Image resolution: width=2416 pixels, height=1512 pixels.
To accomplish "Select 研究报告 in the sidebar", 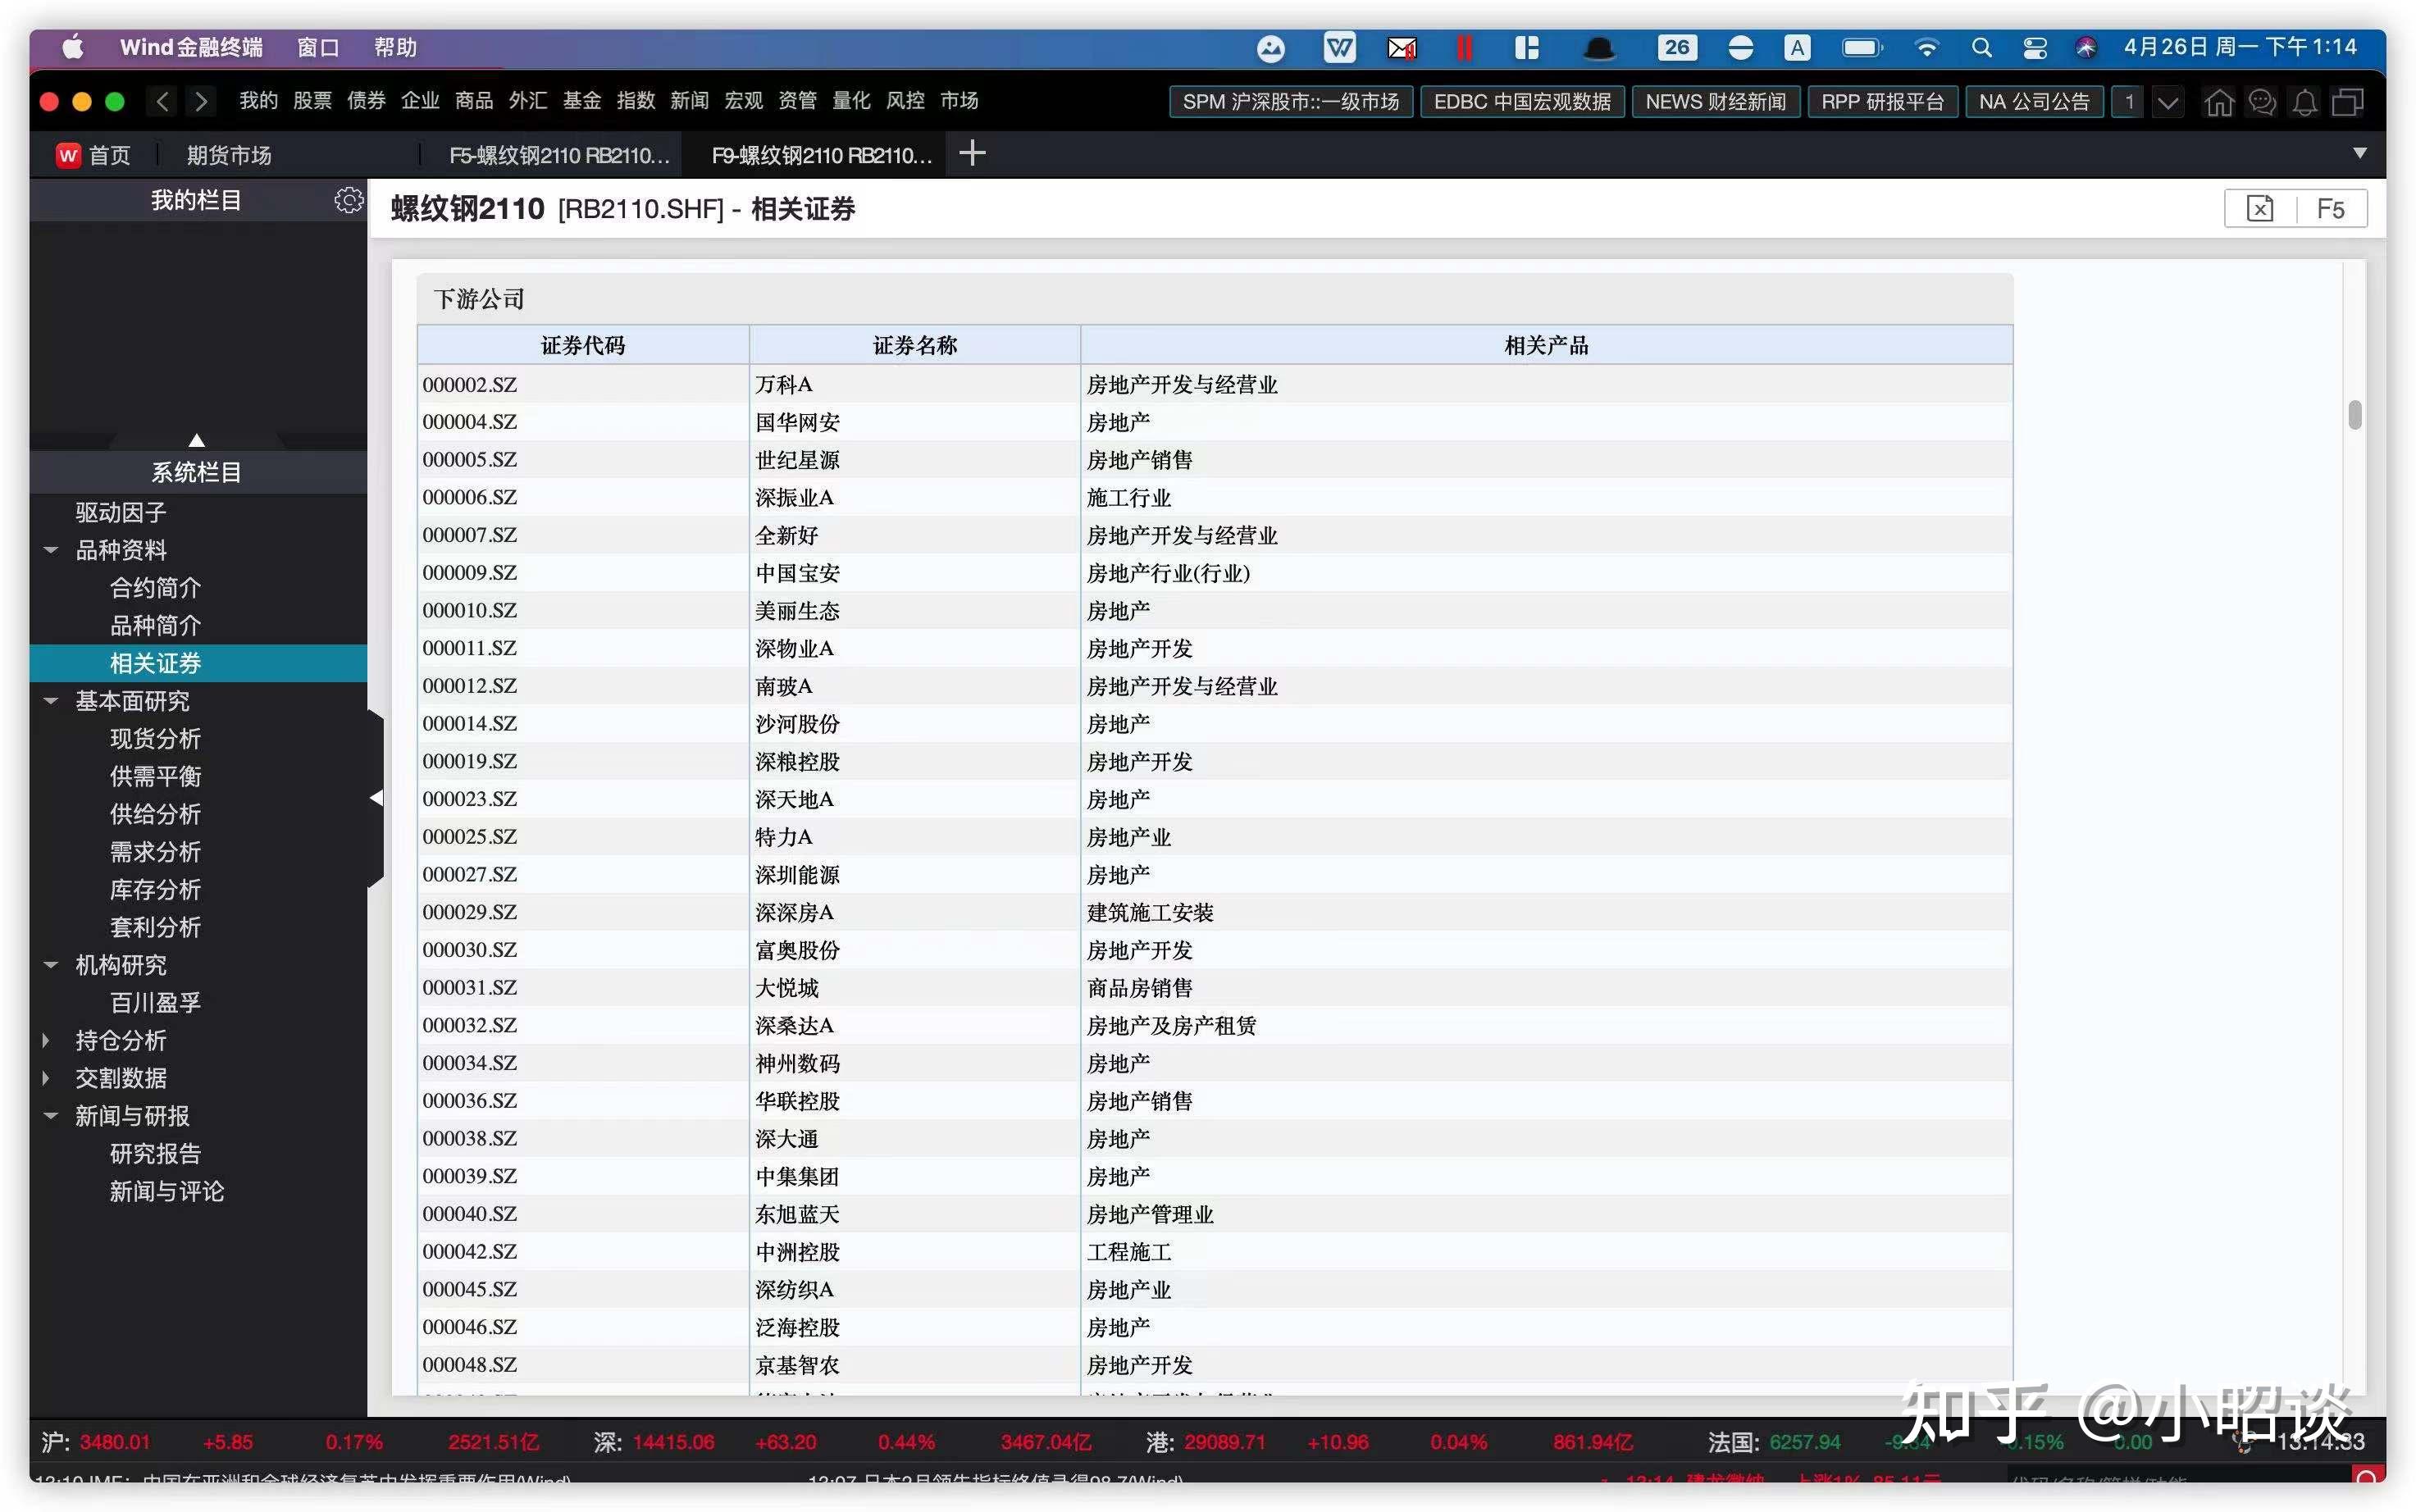I will (155, 1154).
